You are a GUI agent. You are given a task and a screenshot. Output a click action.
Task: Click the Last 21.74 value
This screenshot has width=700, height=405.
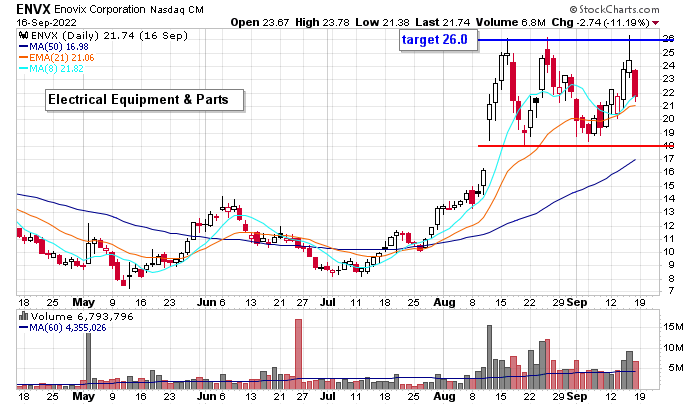[442, 22]
